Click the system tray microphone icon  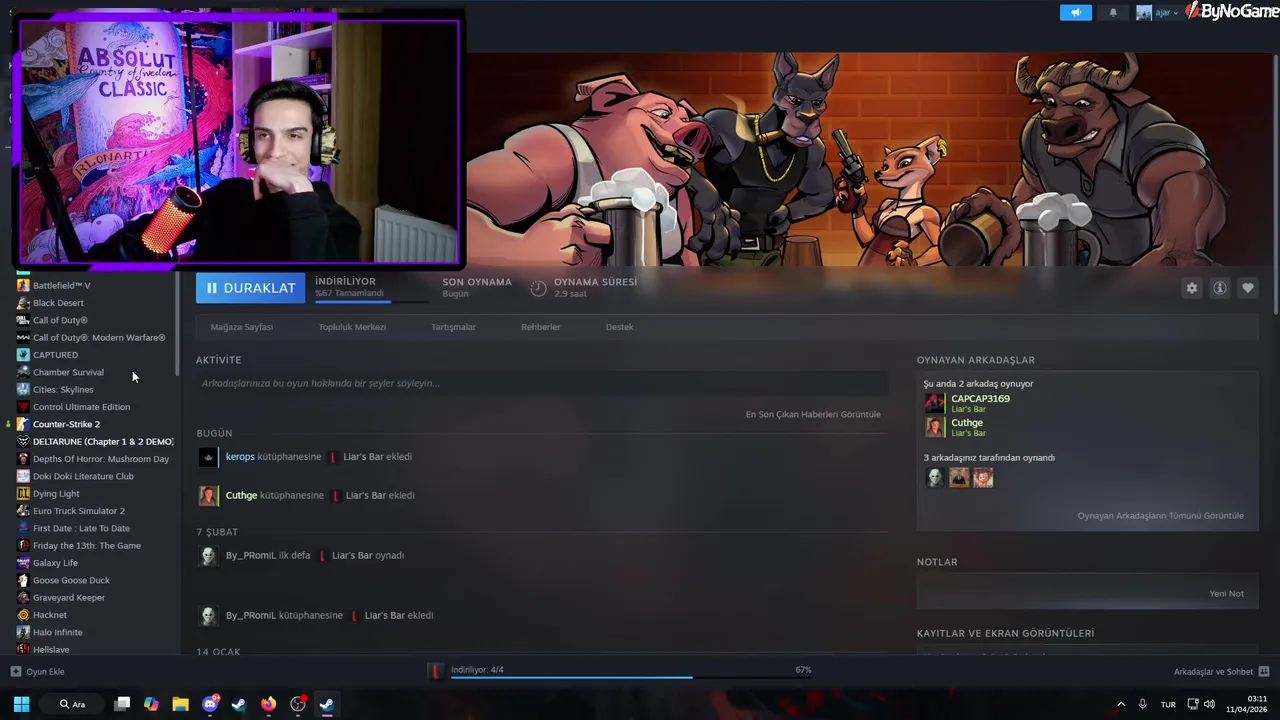(1143, 704)
